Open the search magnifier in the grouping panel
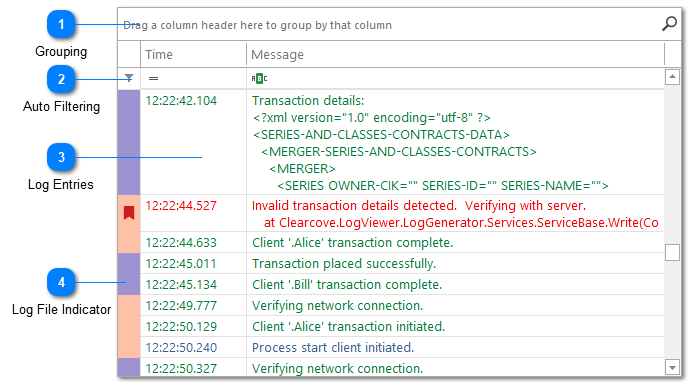 pyautogui.click(x=669, y=24)
